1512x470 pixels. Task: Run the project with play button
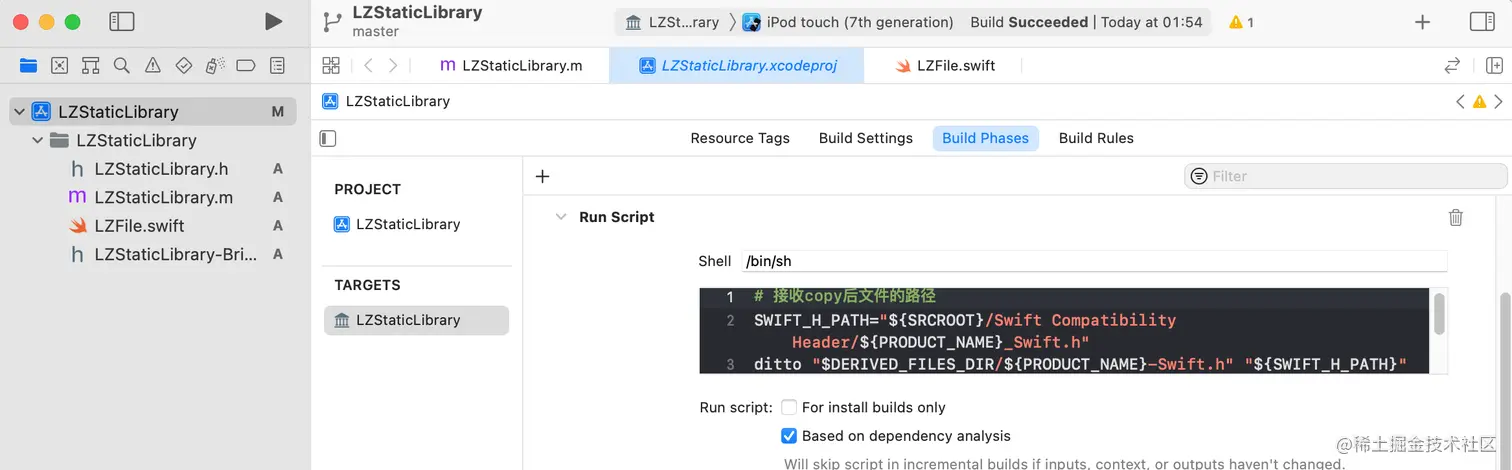click(273, 21)
